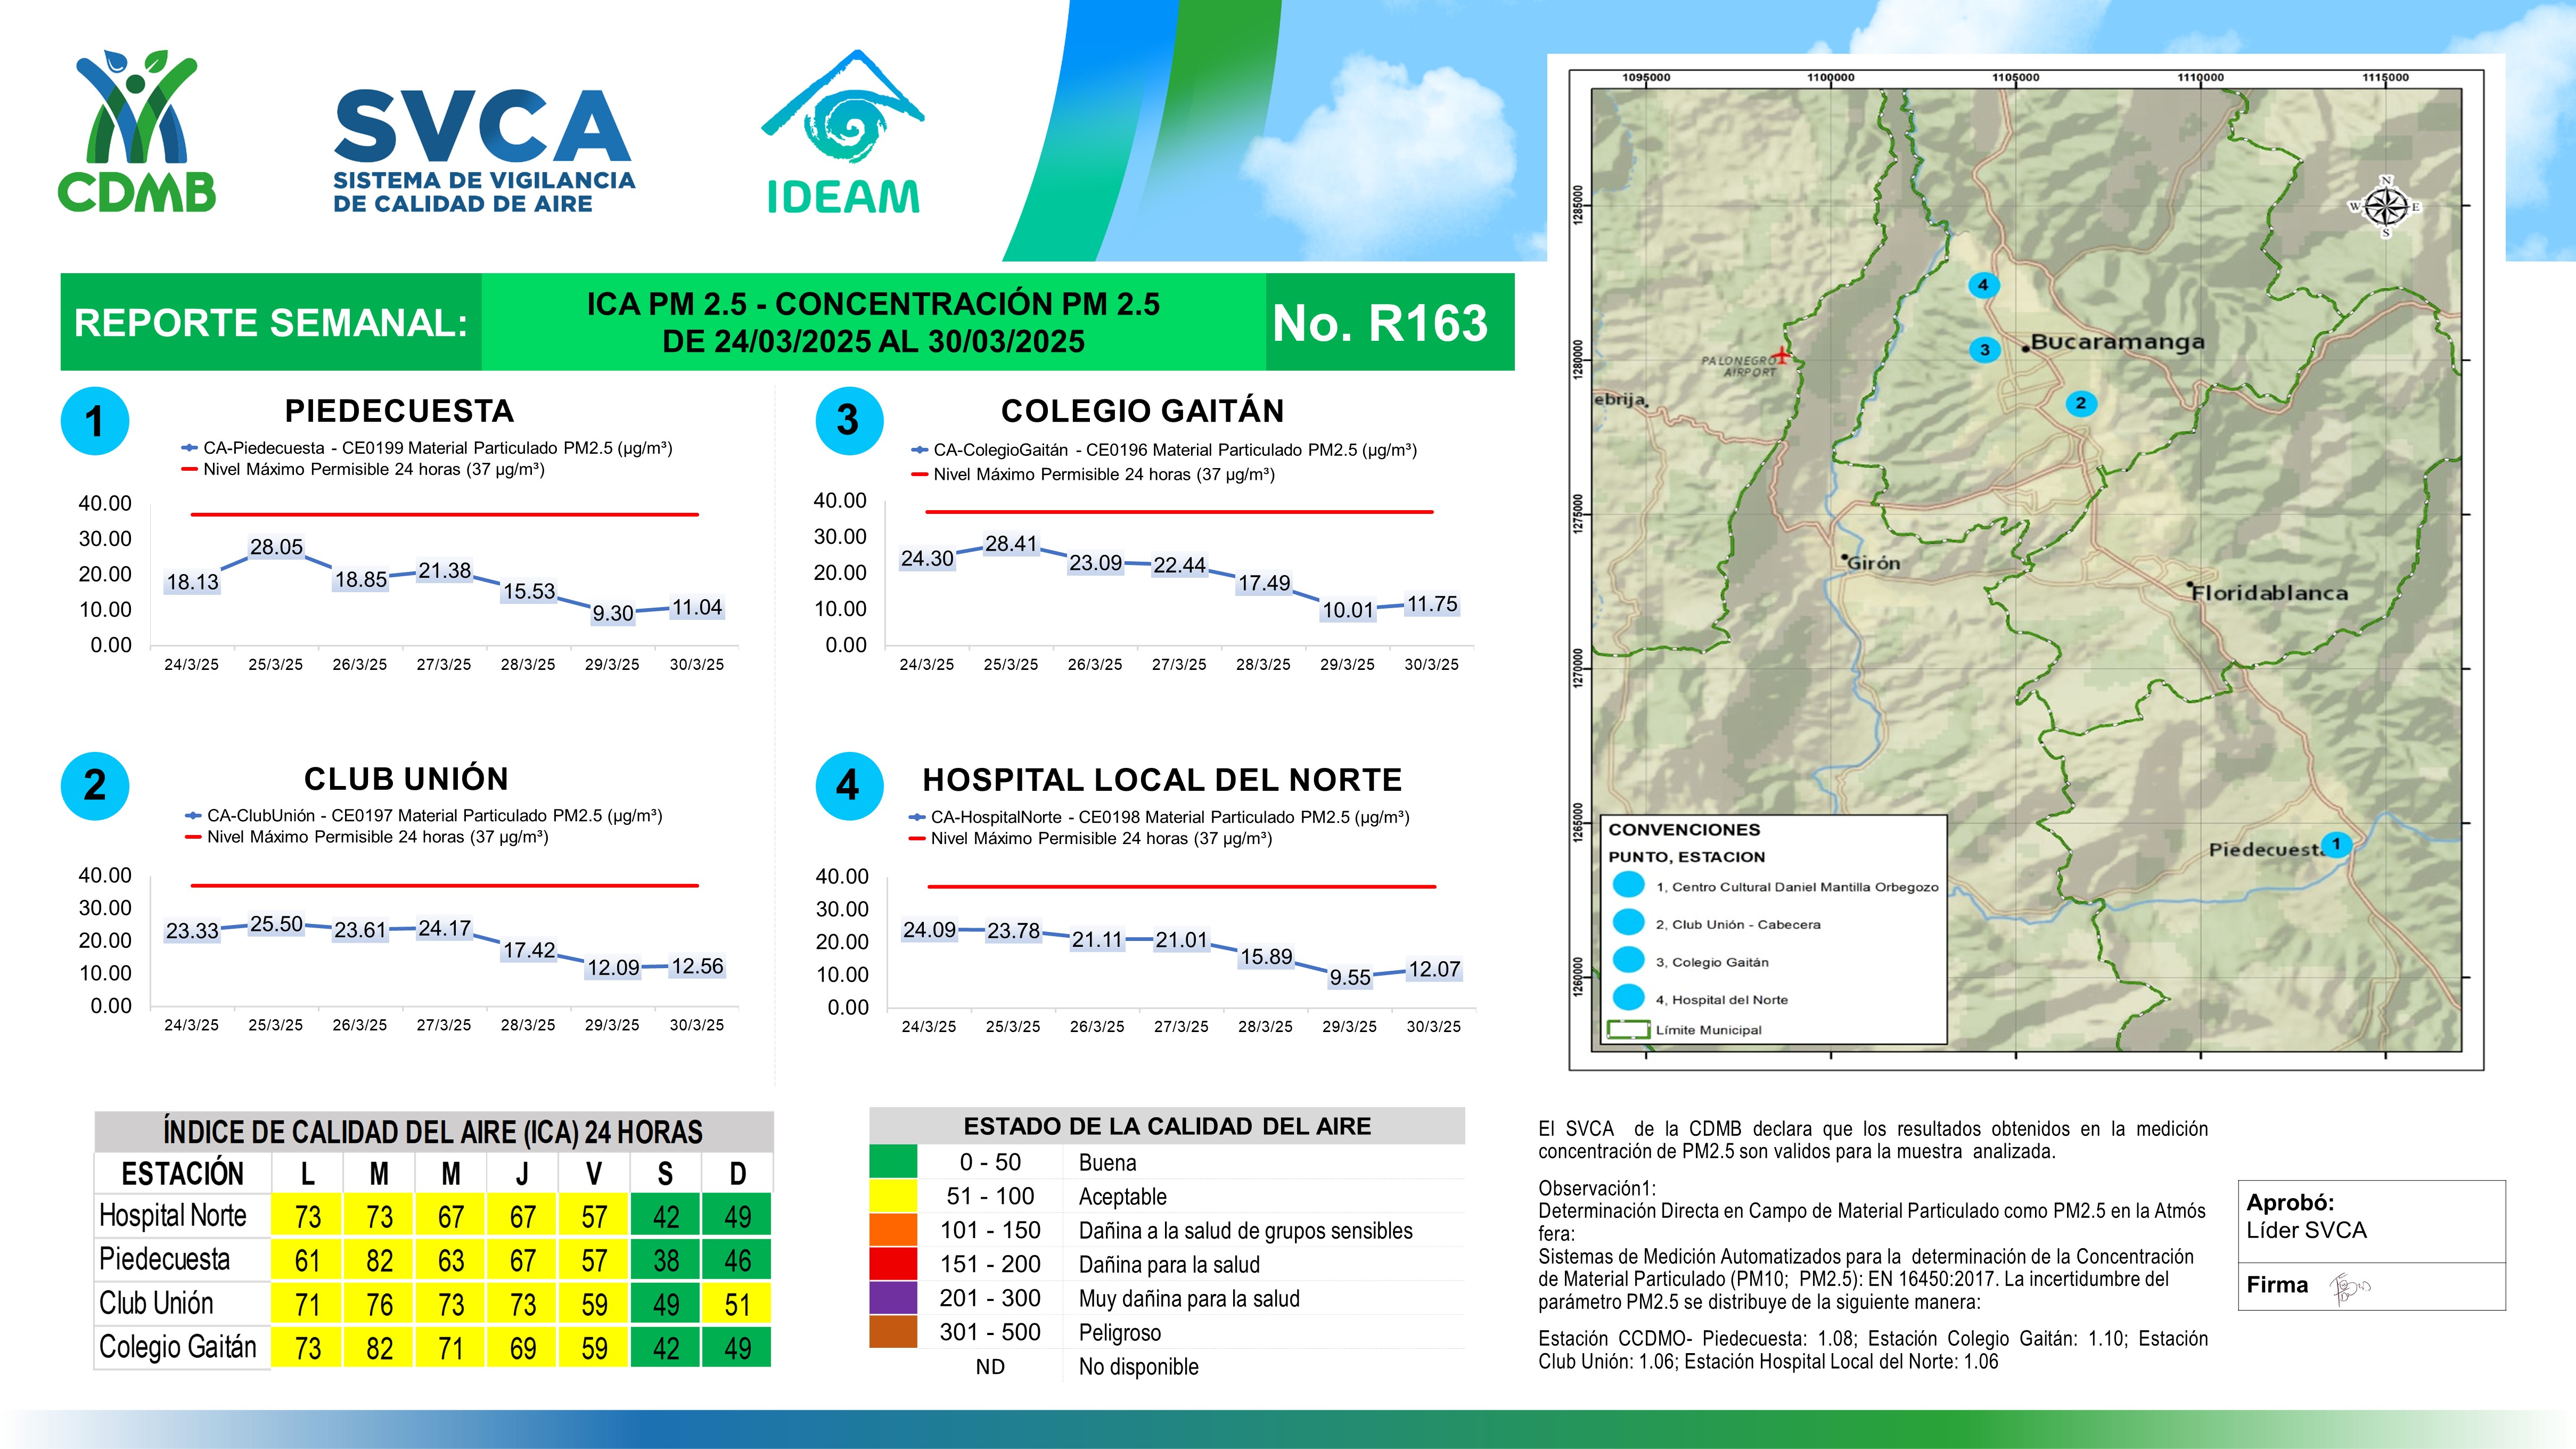Click the purple Muy dañina swatch
The height and width of the screenshot is (1449, 2576).
893,1298
